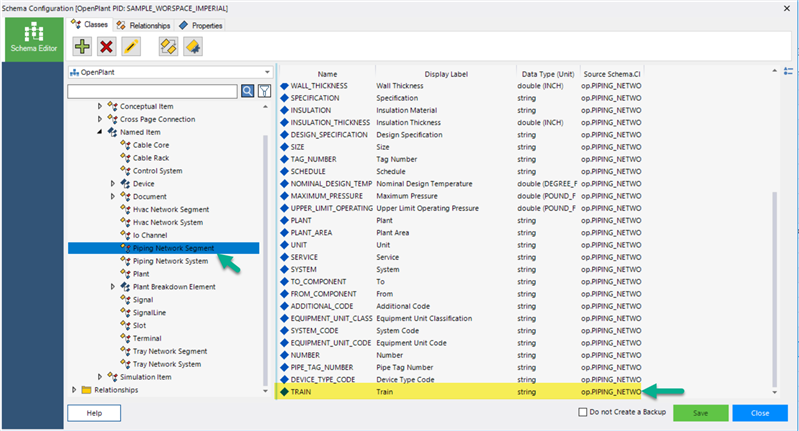Image resolution: width=799 pixels, height=431 pixels.
Task: Select the DEVICE_TYPE_CODE property row
Action: pyautogui.click(x=461, y=380)
